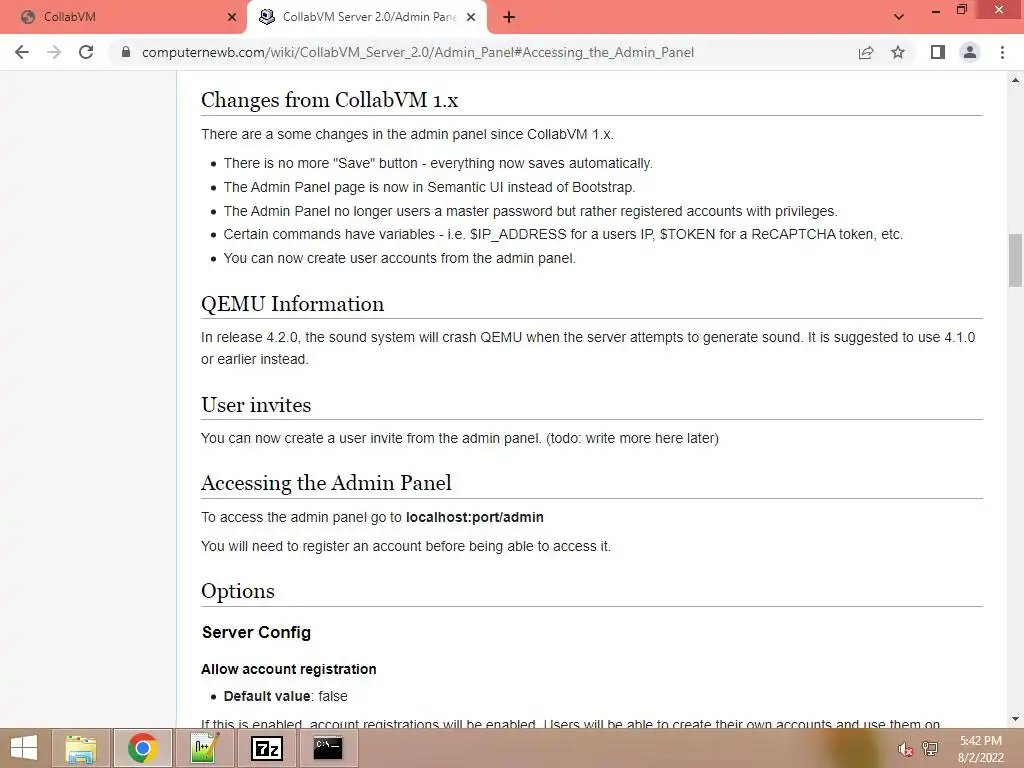Minimize the Chrome window
Viewport: 1024px width, 768px height.
click(x=936, y=10)
